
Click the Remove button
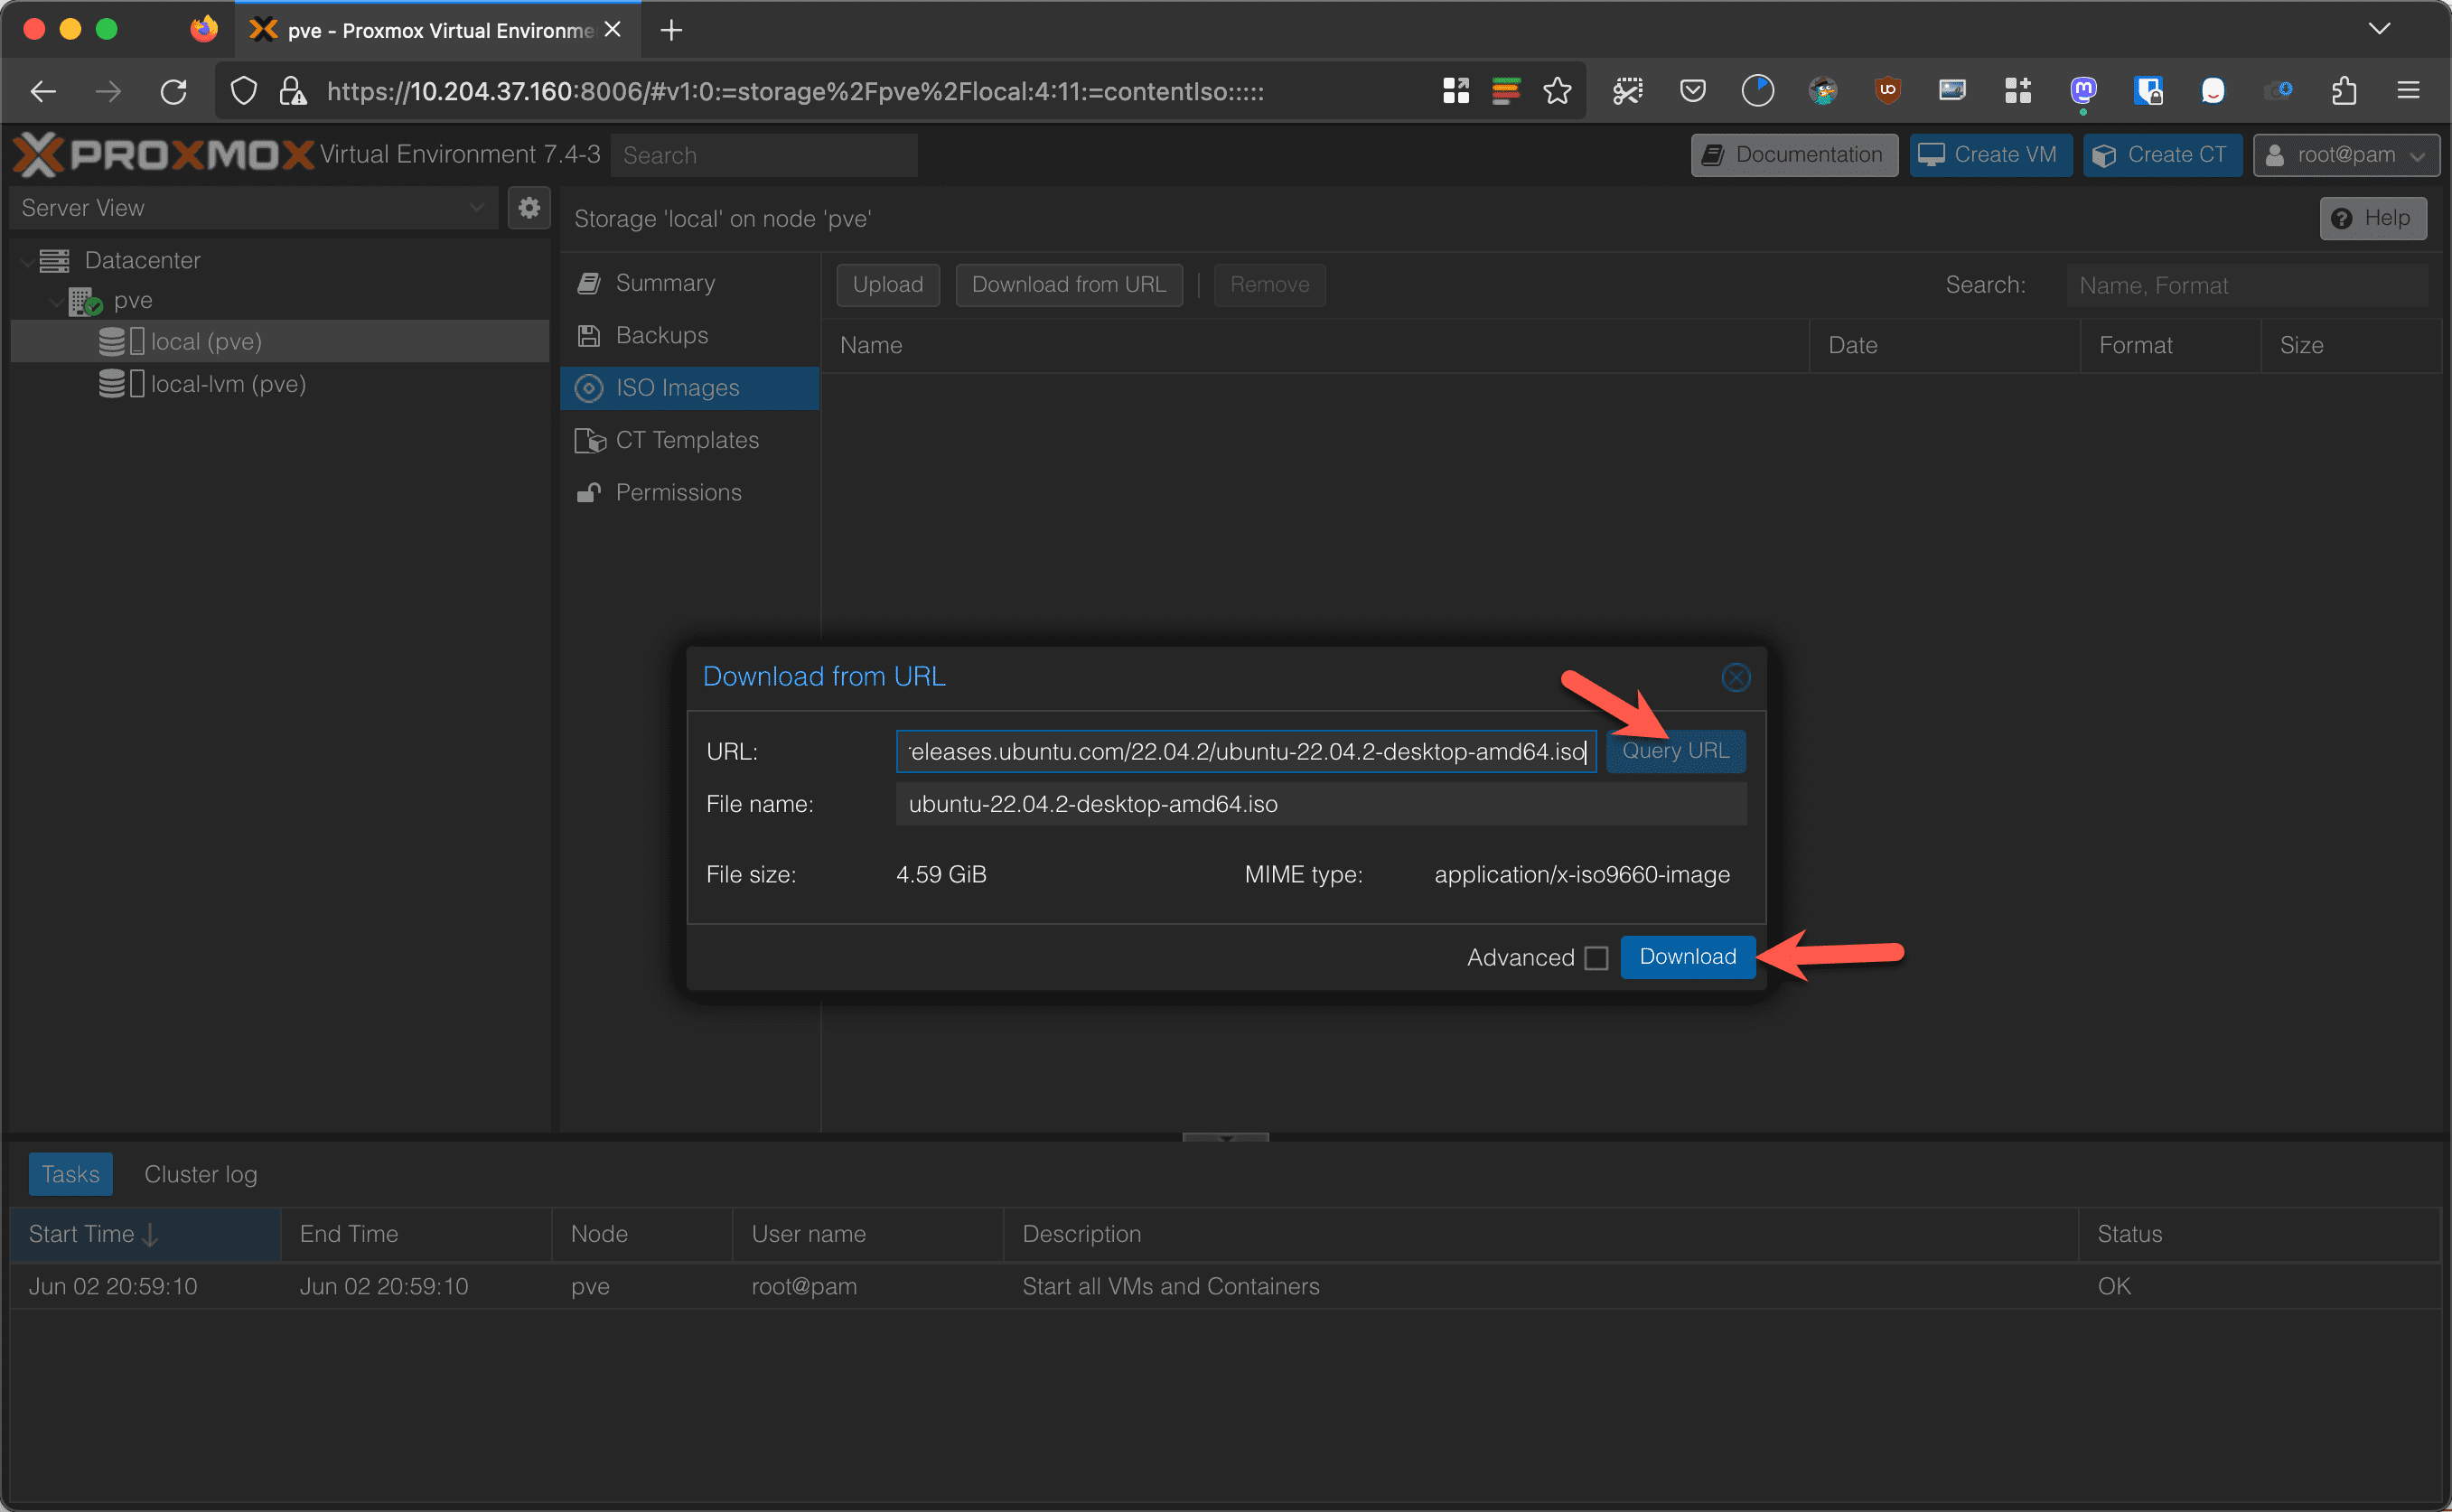click(x=1269, y=285)
